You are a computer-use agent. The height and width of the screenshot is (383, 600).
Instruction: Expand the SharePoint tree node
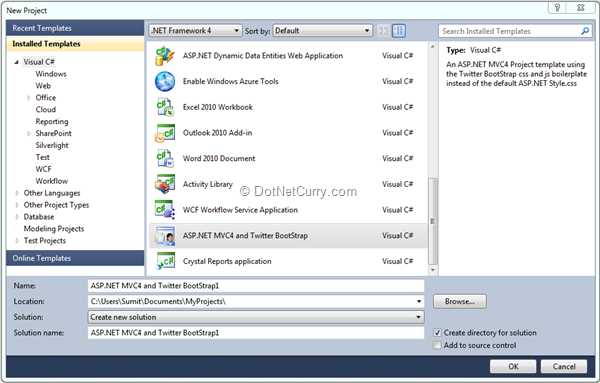click(x=29, y=134)
